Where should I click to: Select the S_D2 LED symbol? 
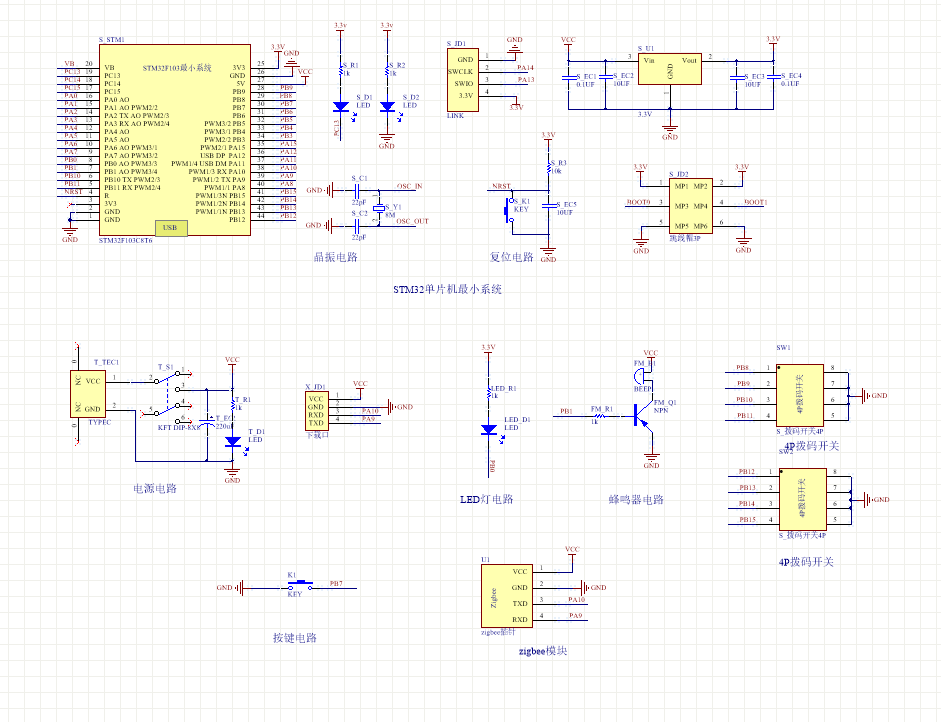click(x=388, y=105)
